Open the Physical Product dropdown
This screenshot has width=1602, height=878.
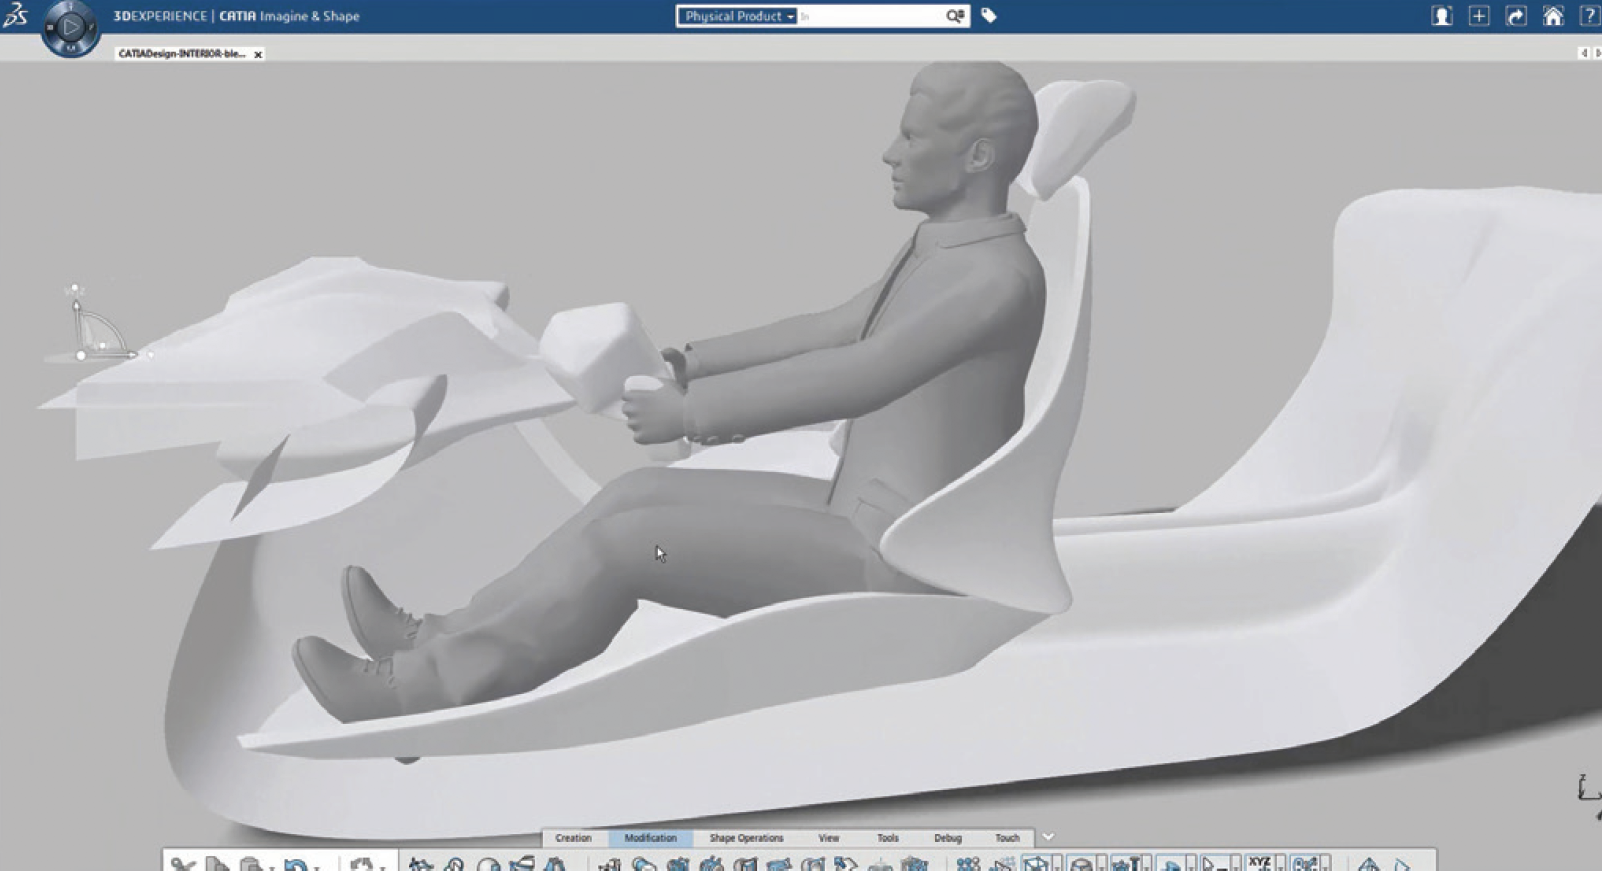[737, 16]
